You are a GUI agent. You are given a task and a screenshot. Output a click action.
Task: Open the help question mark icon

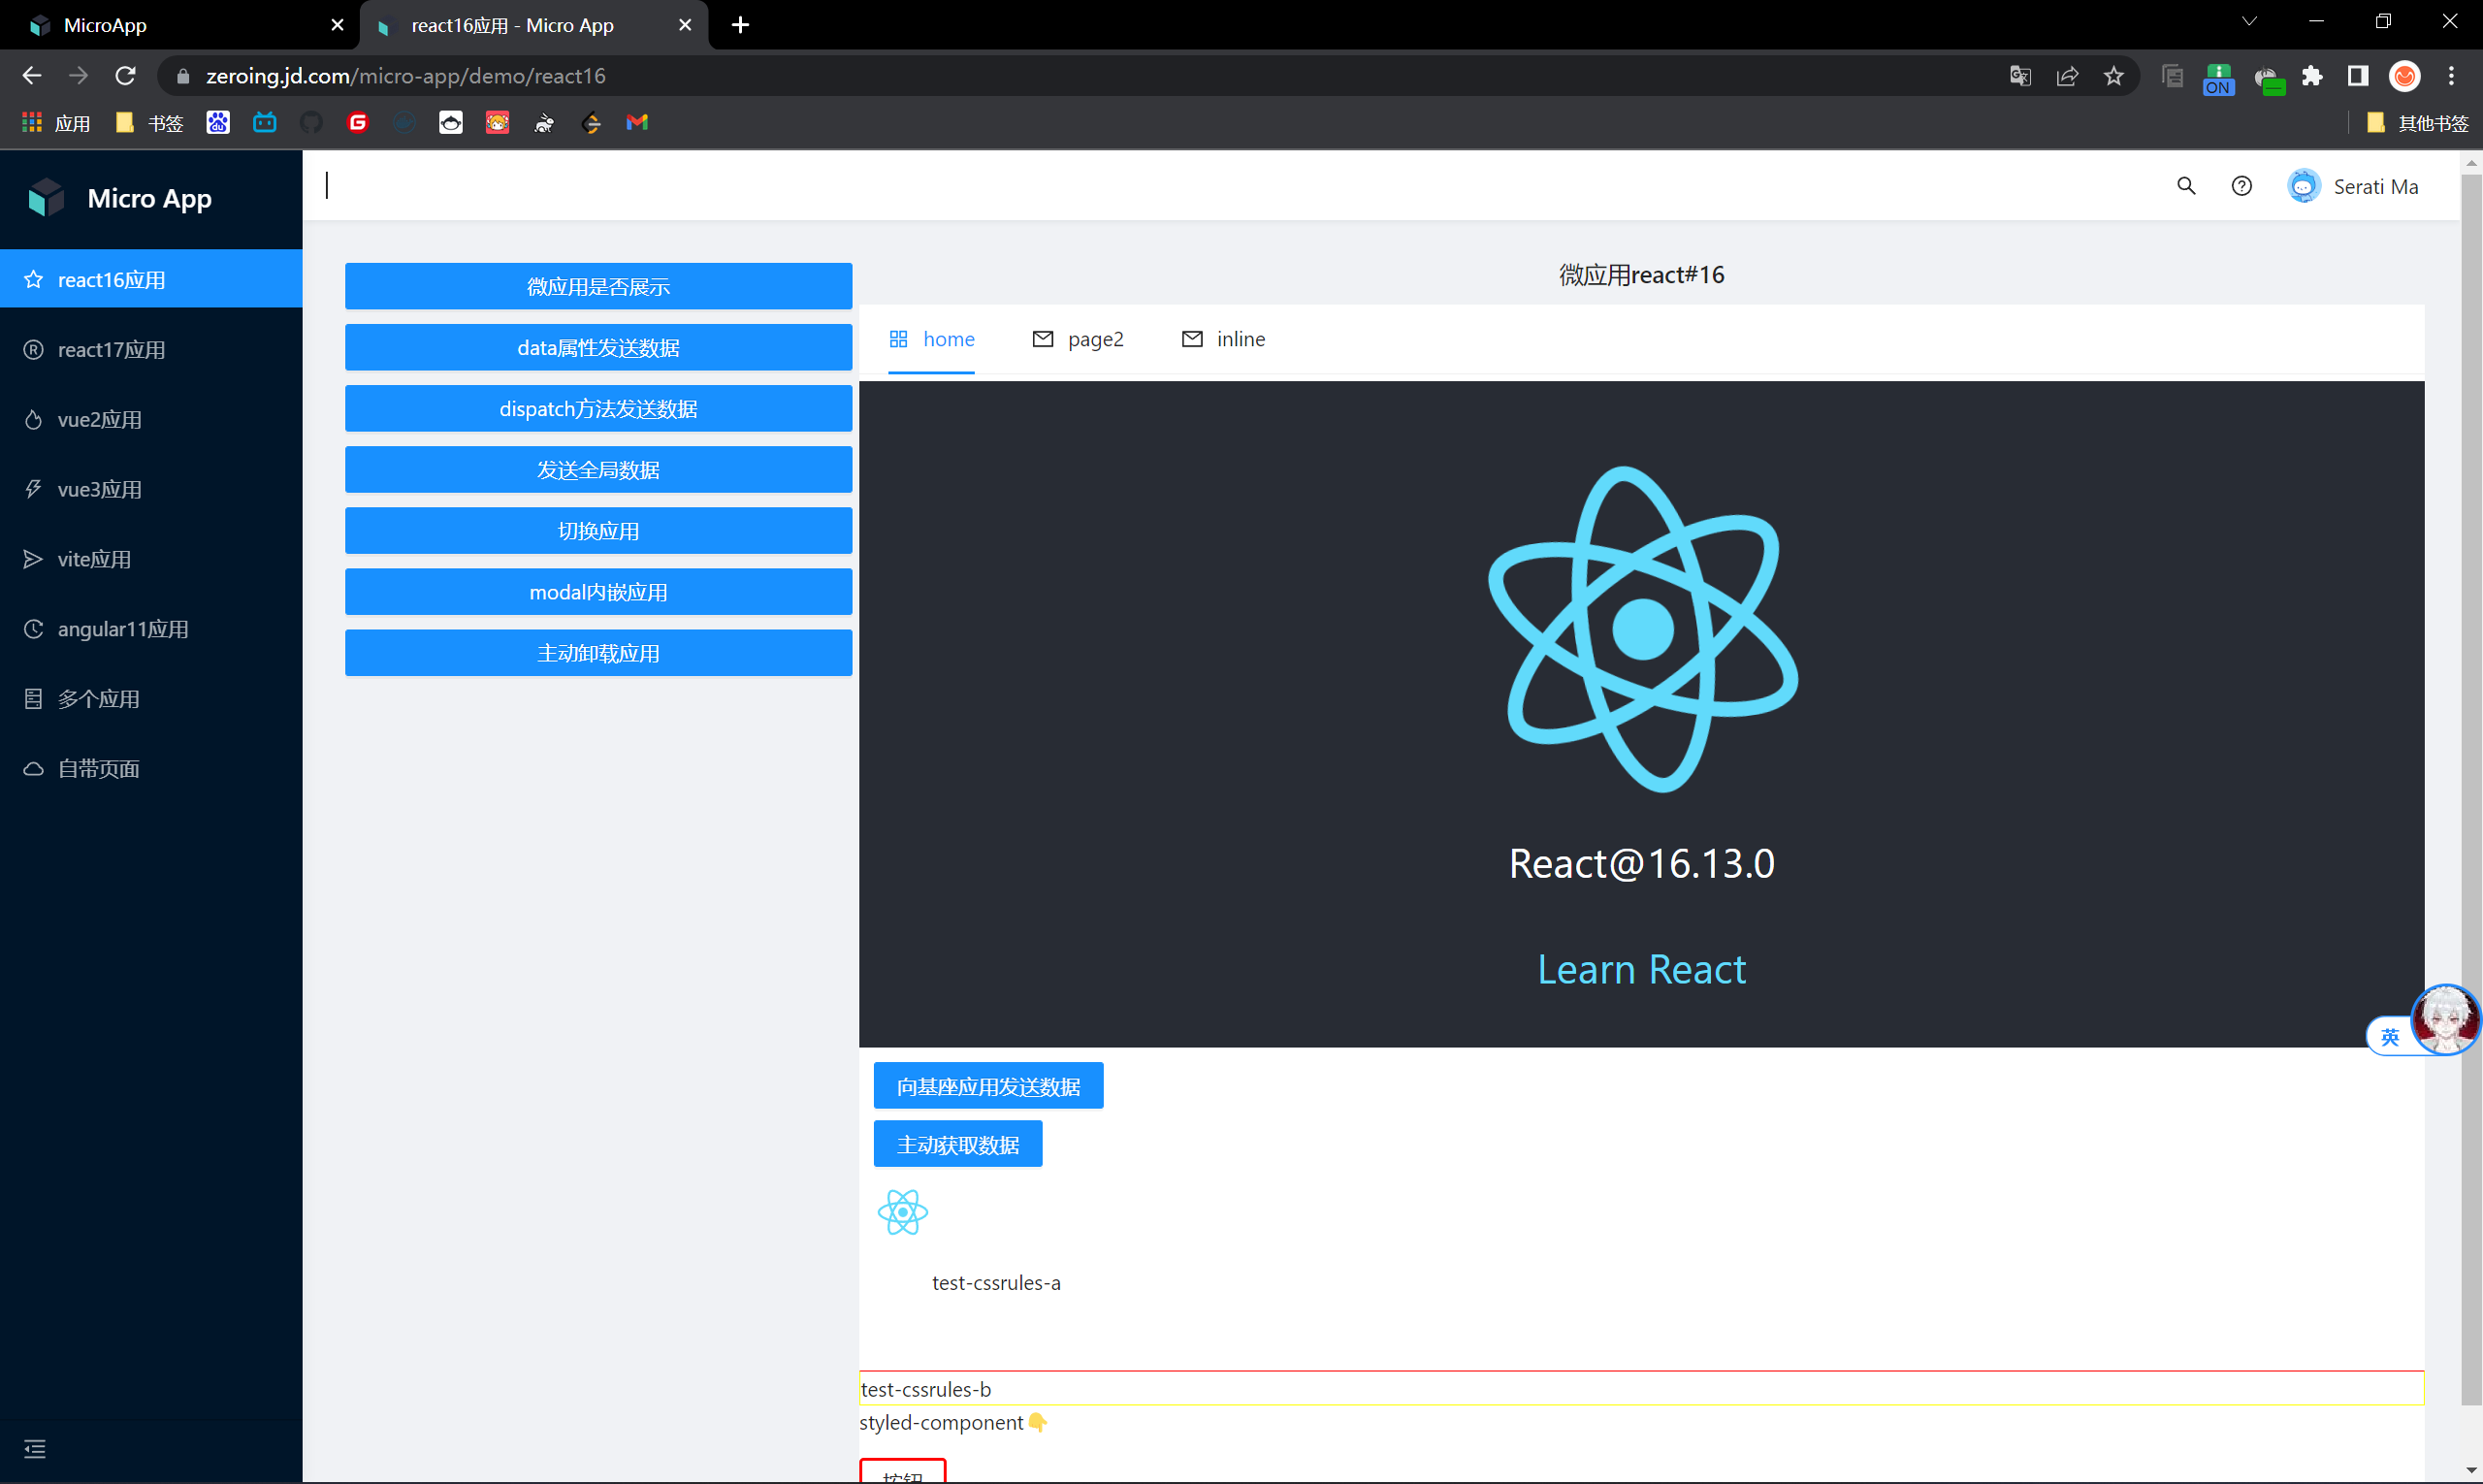pyautogui.click(x=2241, y=186)
